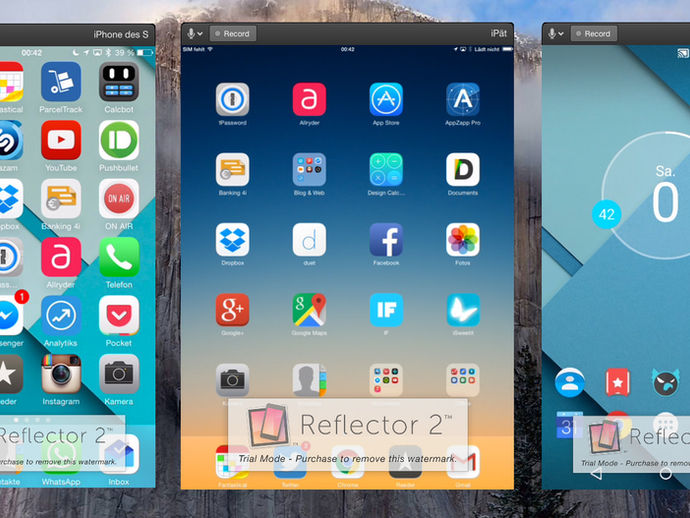Image resolution: width=690 pixels, height=518 pixels.
Task: Open Google Calendar 31 icon on Android
Action: 569,425
